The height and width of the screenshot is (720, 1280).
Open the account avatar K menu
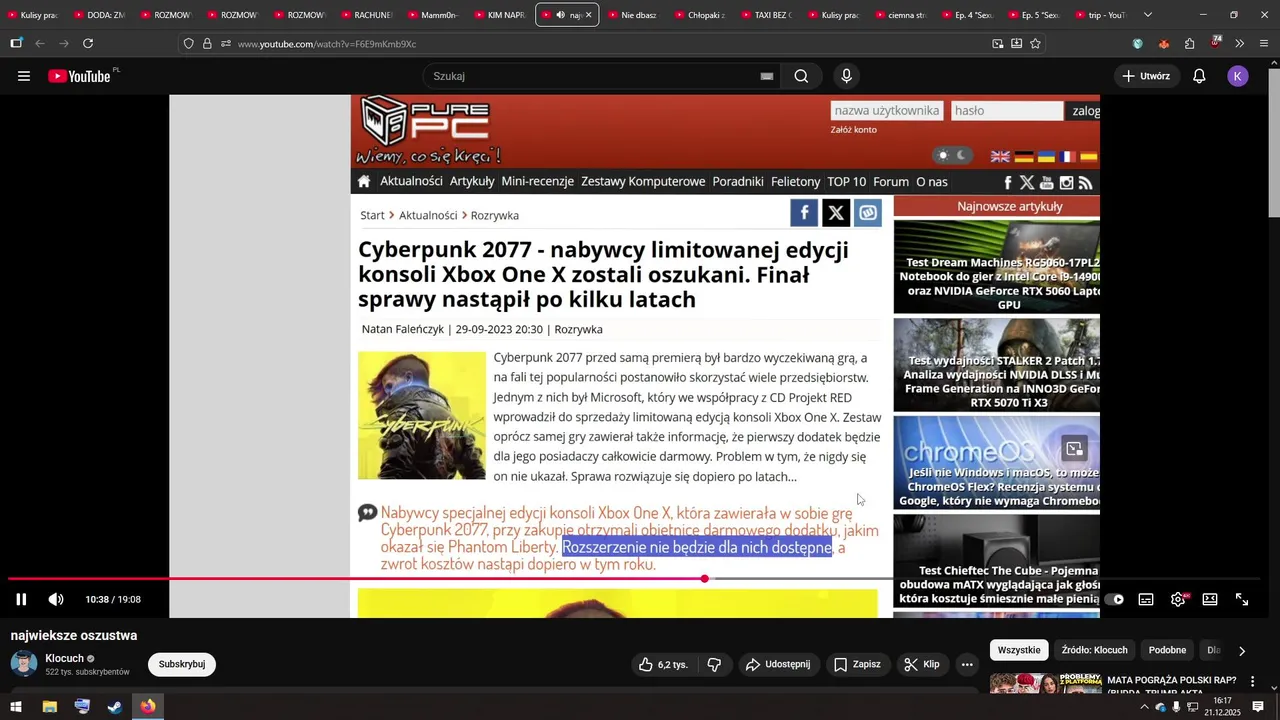coord(1238,76)
